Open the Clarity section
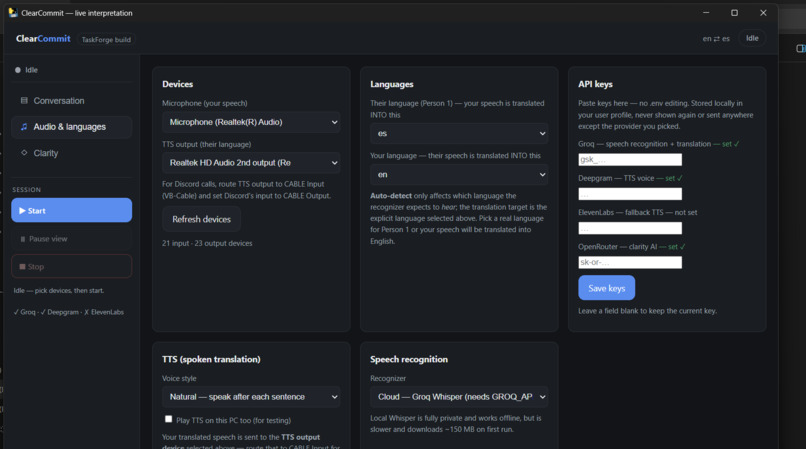Viewport: 806px width, 449px height. [x=71, y=153]
